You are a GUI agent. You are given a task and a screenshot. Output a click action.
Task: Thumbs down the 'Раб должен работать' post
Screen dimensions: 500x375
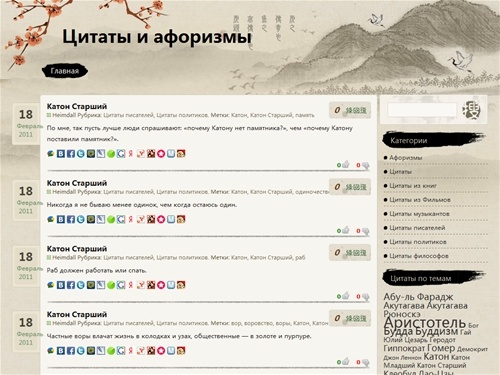pyautogui.click(x=366, y=297)
